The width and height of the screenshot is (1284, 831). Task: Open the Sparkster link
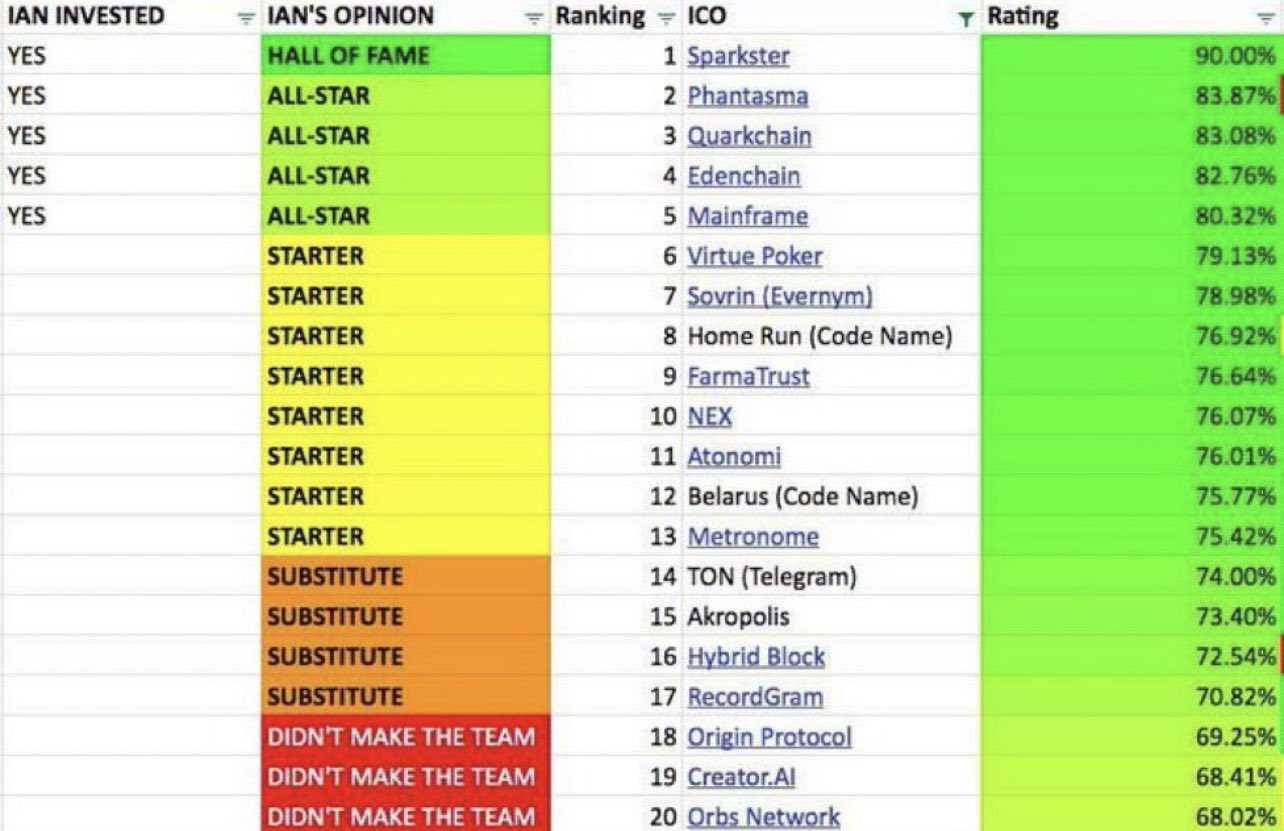tap(738, 56)
